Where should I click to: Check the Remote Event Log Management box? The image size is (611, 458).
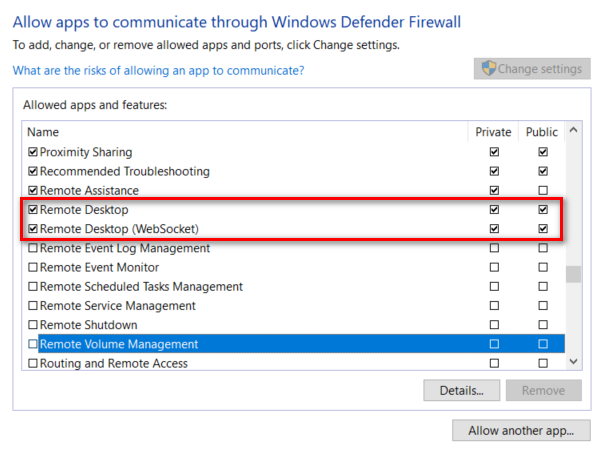point(33,248)
